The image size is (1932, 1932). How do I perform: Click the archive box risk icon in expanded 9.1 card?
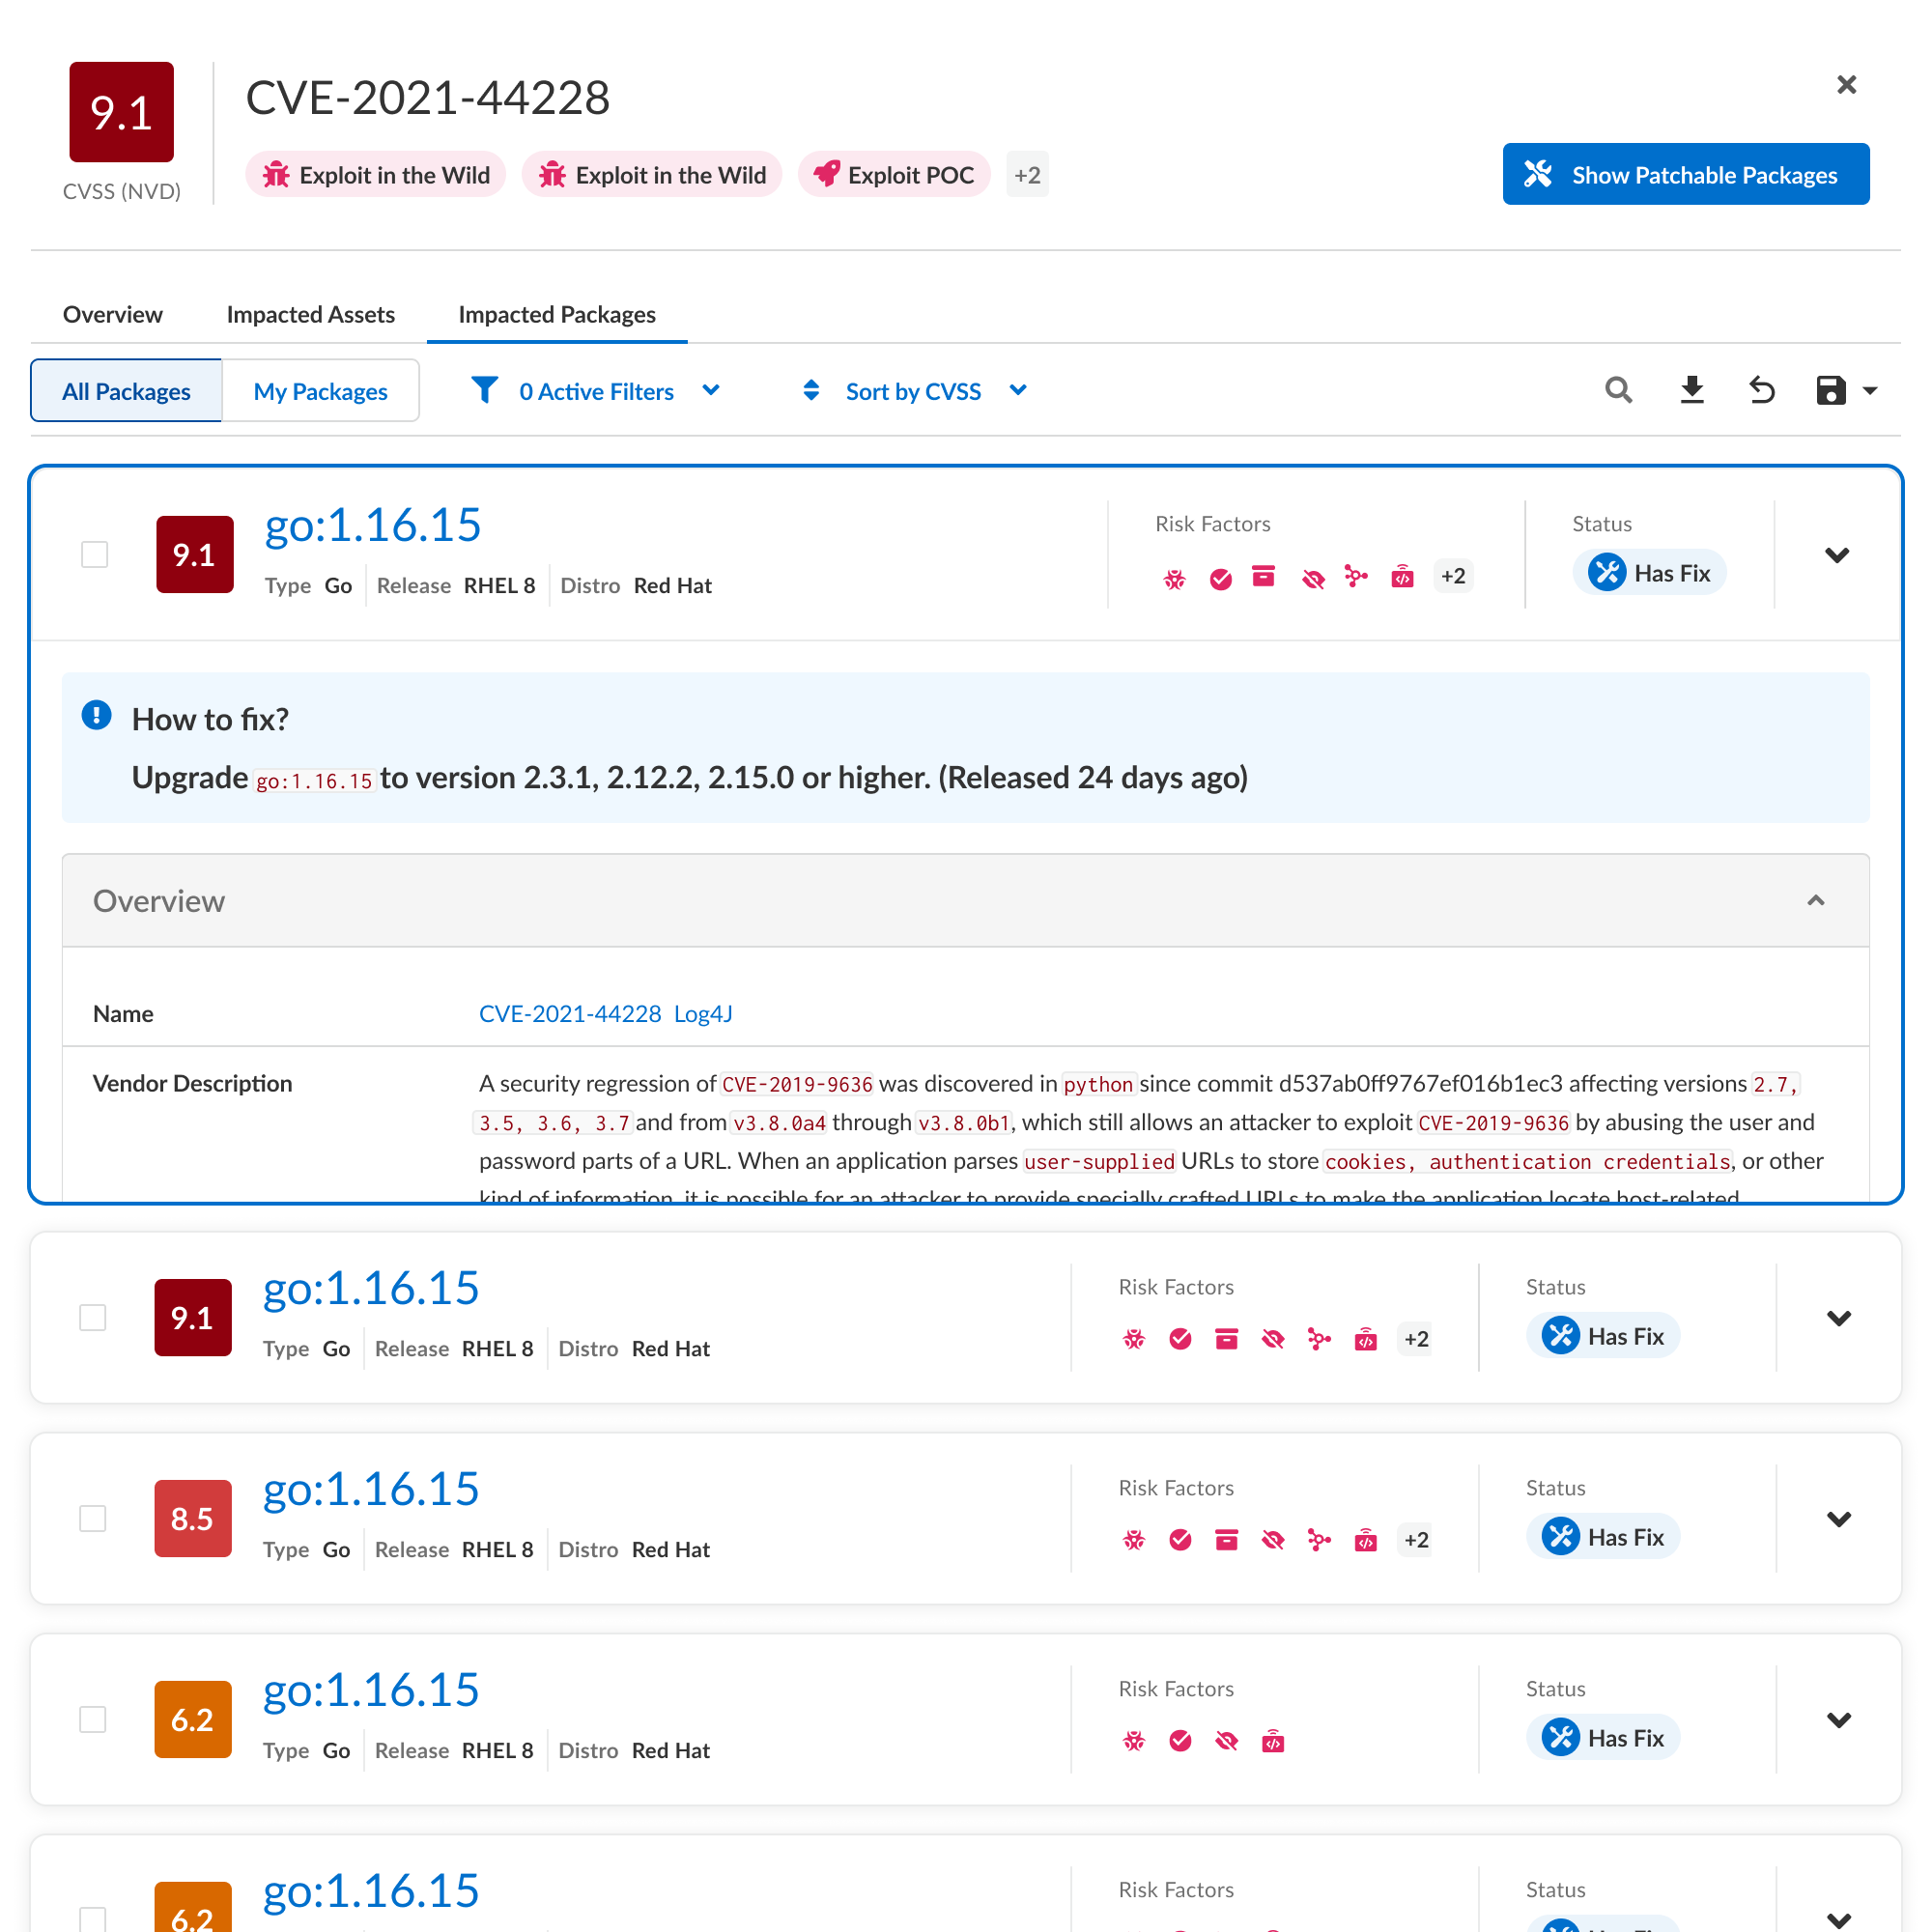[1263, 577]
